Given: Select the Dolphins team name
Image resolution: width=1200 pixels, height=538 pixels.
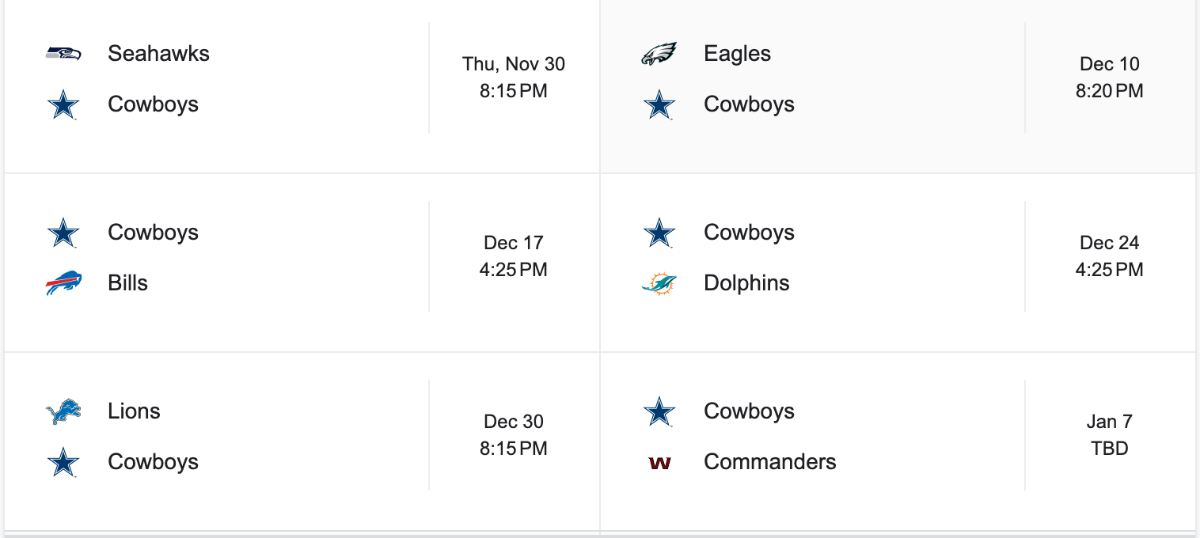Looking at the screenshot, I should 746,283.
